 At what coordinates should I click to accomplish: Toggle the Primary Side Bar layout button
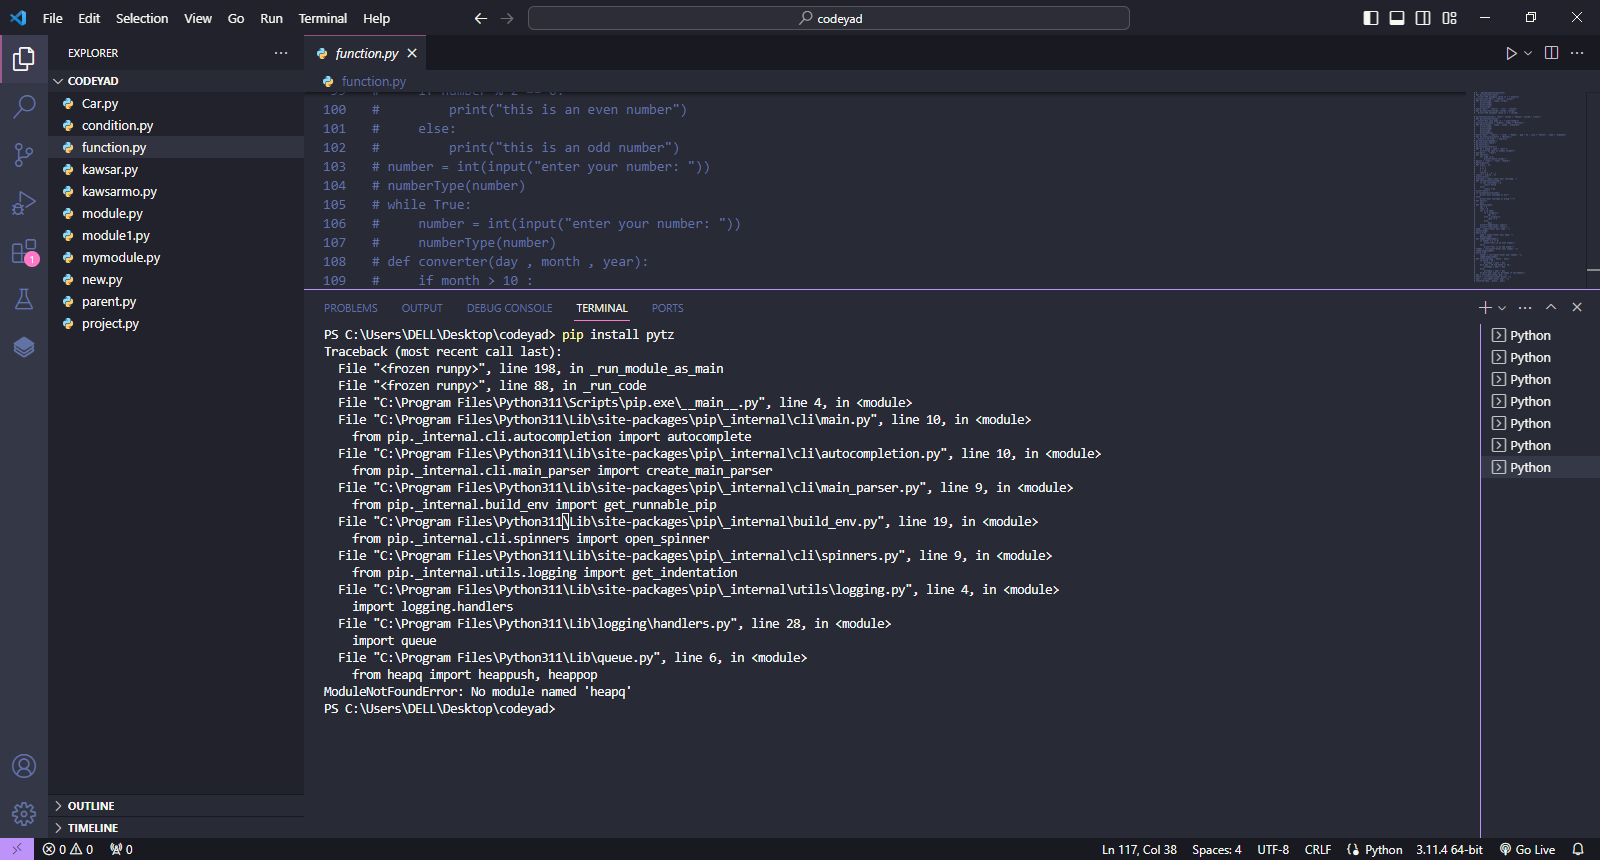1371,18
